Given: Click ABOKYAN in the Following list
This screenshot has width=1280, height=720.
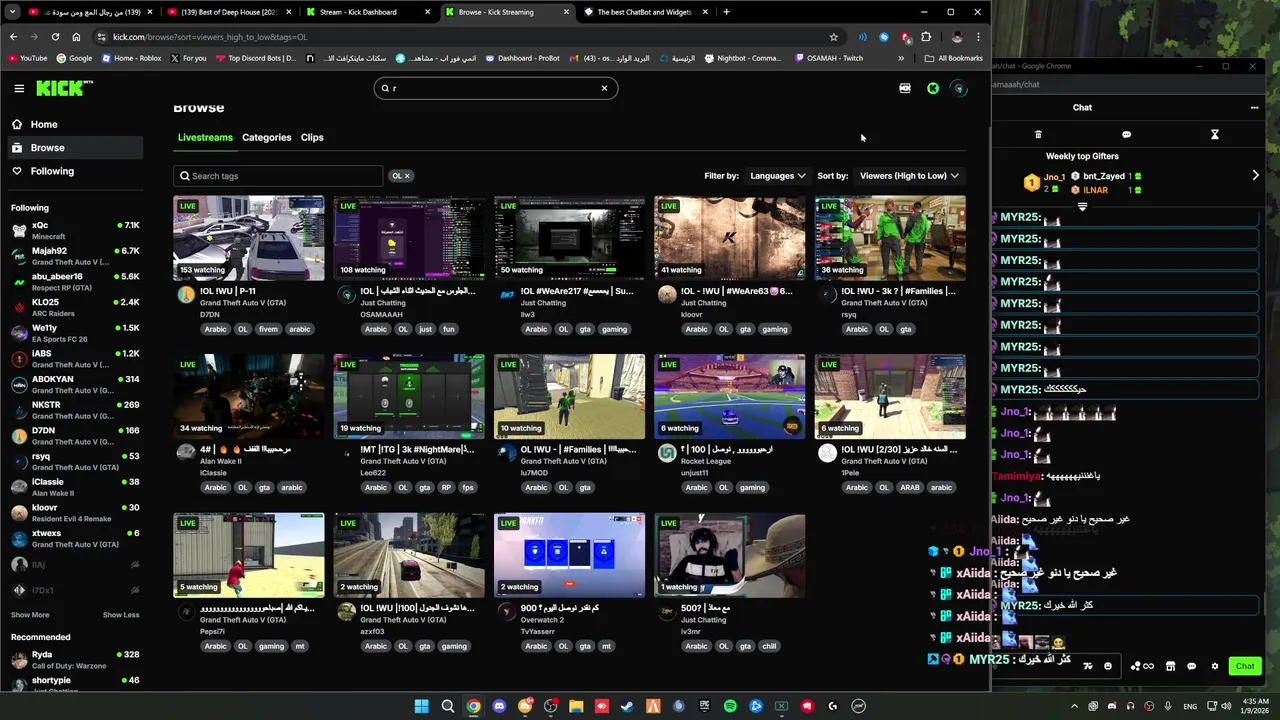Looking at the screenshot, I should click(76, 384).
